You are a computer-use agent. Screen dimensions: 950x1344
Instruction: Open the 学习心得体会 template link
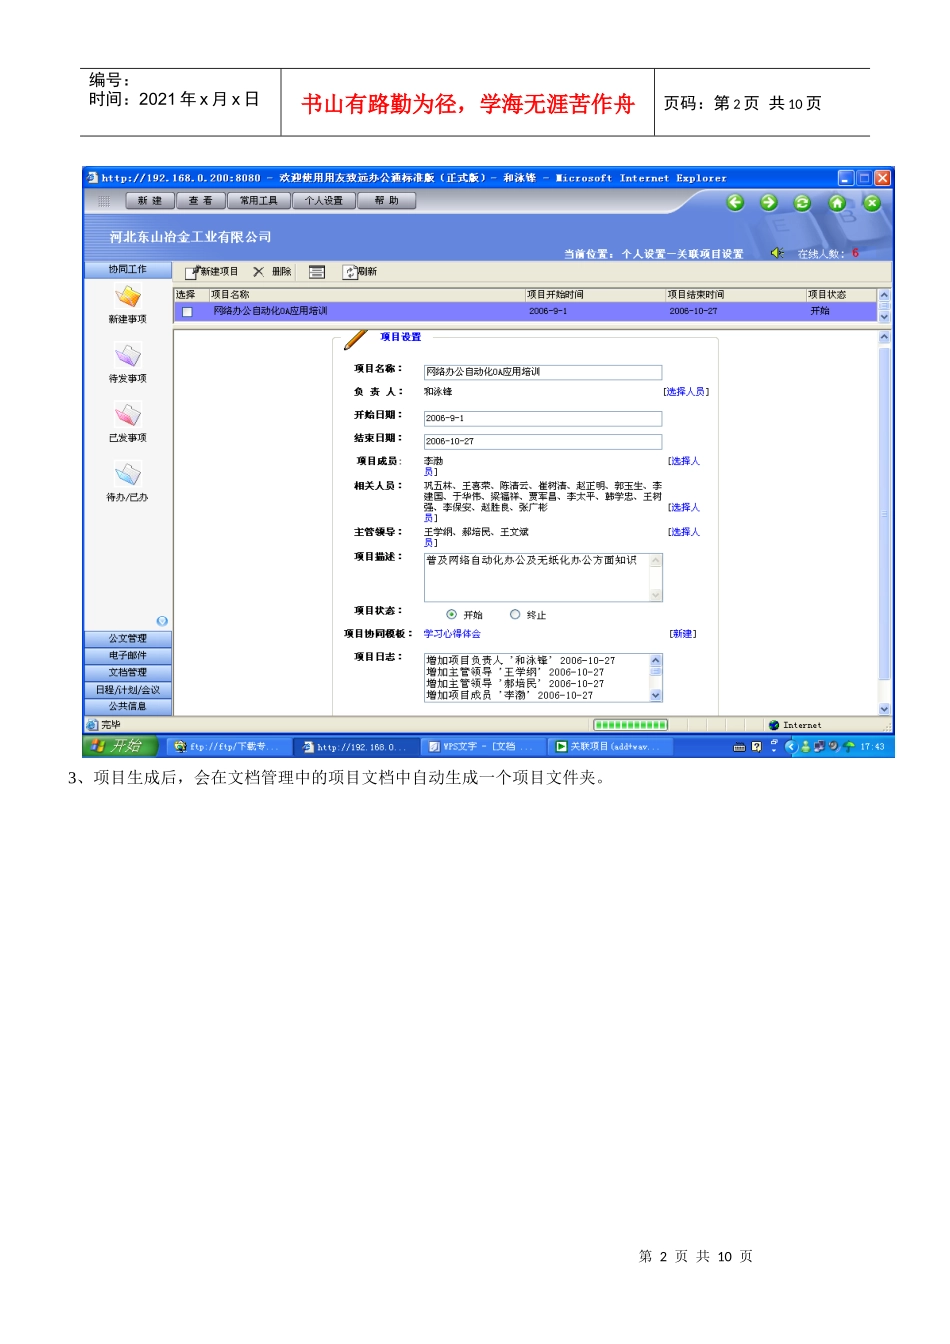pyautogui.click(x=452, y=634)
